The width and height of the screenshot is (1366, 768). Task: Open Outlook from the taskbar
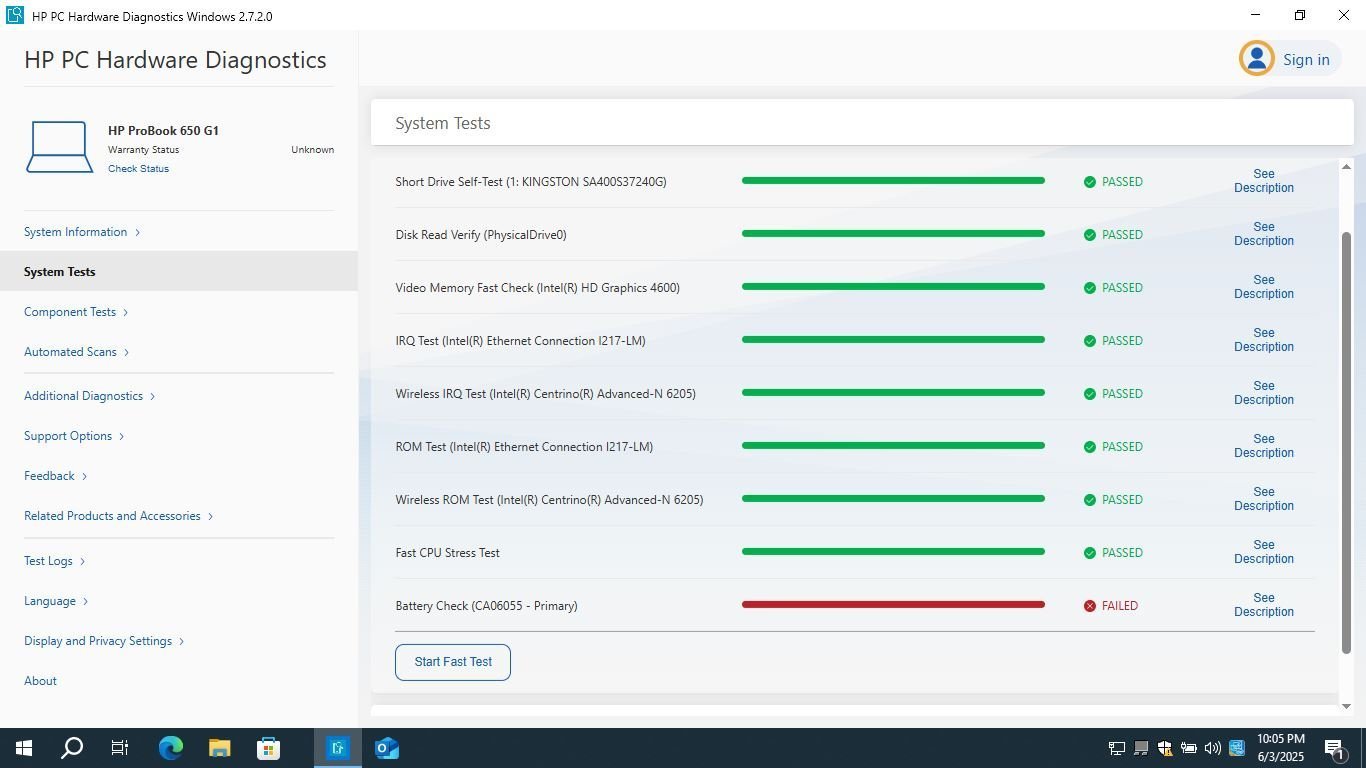(x=387, y=748)
